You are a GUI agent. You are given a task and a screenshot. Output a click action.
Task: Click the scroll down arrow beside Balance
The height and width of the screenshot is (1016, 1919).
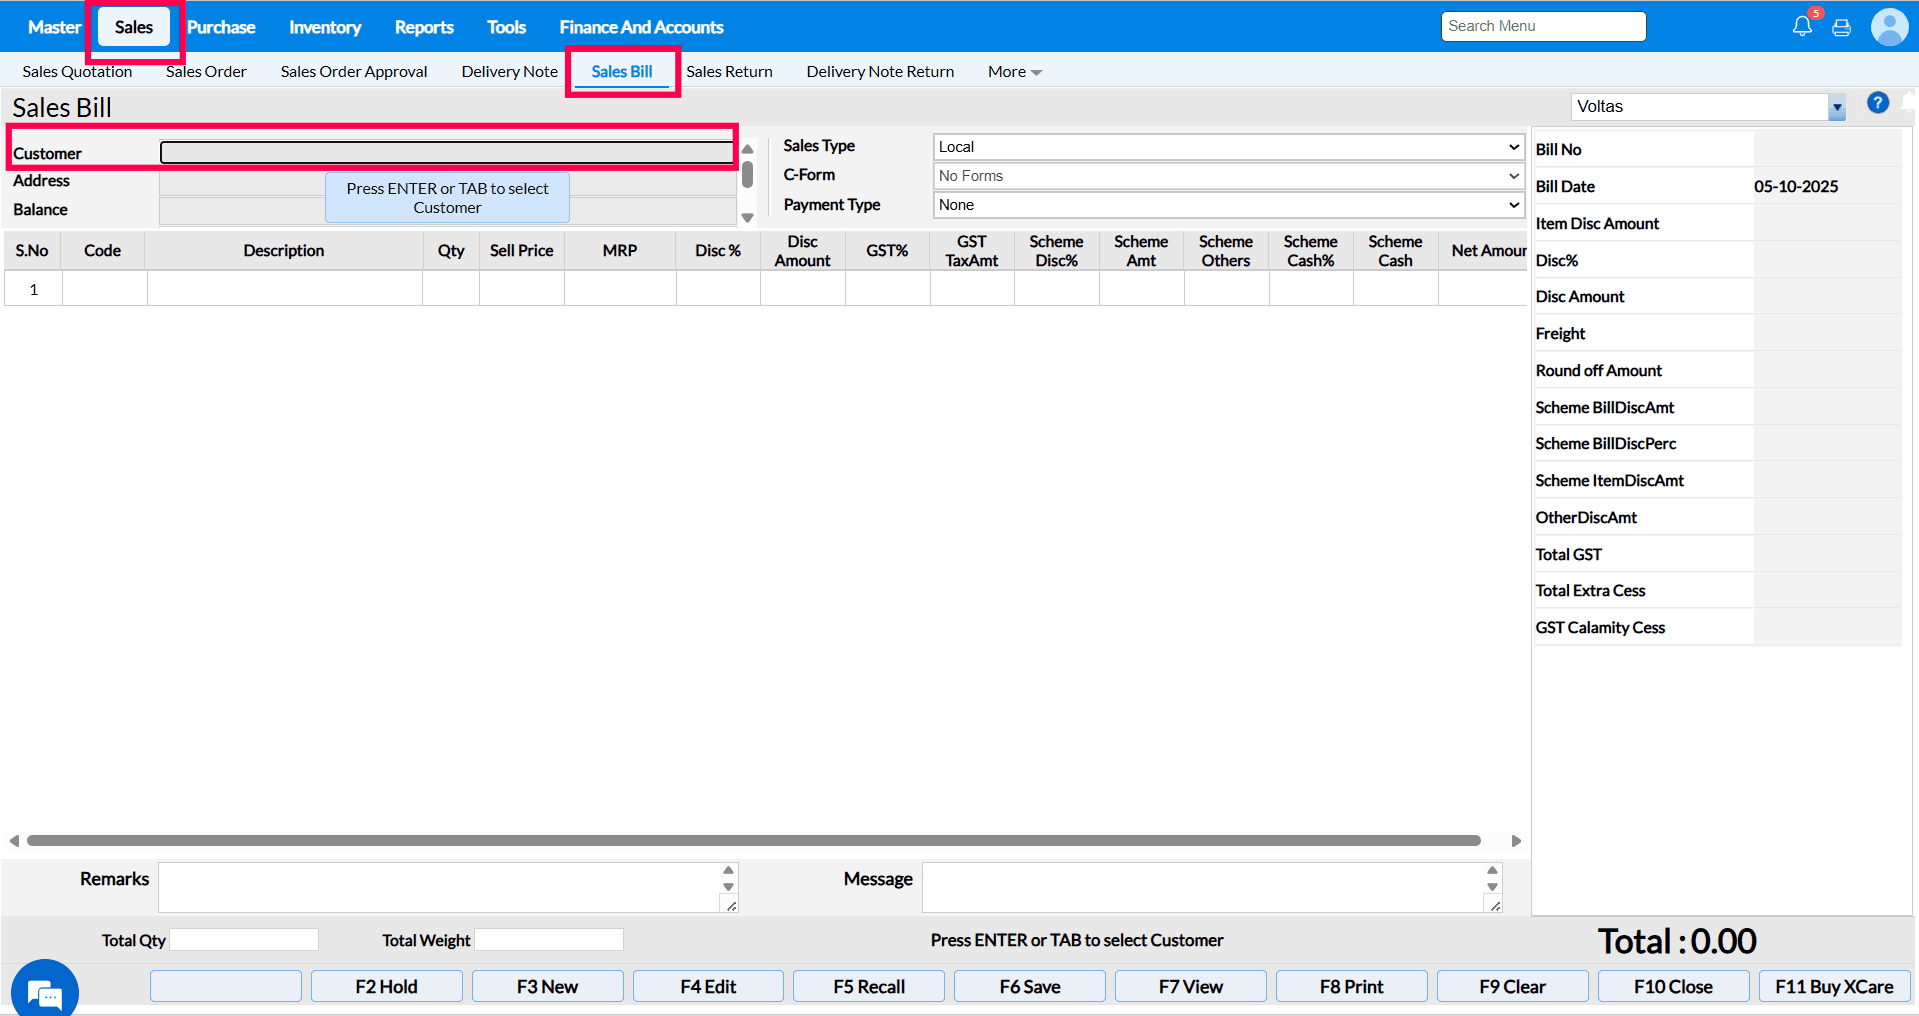coord(747,217)
